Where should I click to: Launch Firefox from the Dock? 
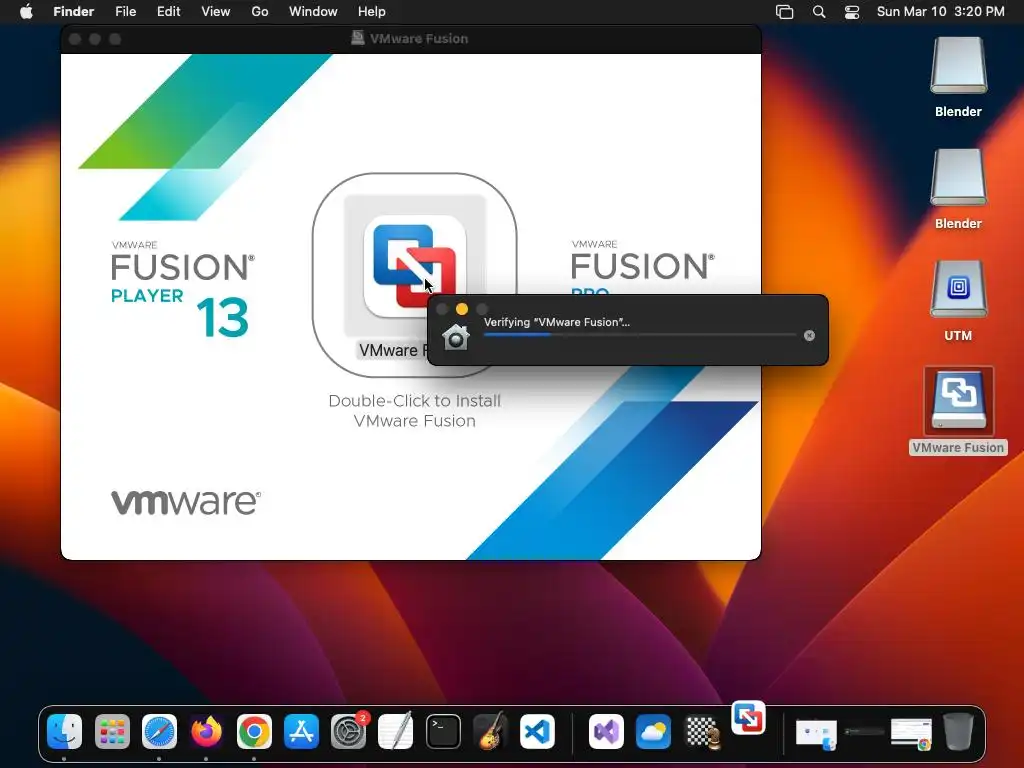coord(206,731)
